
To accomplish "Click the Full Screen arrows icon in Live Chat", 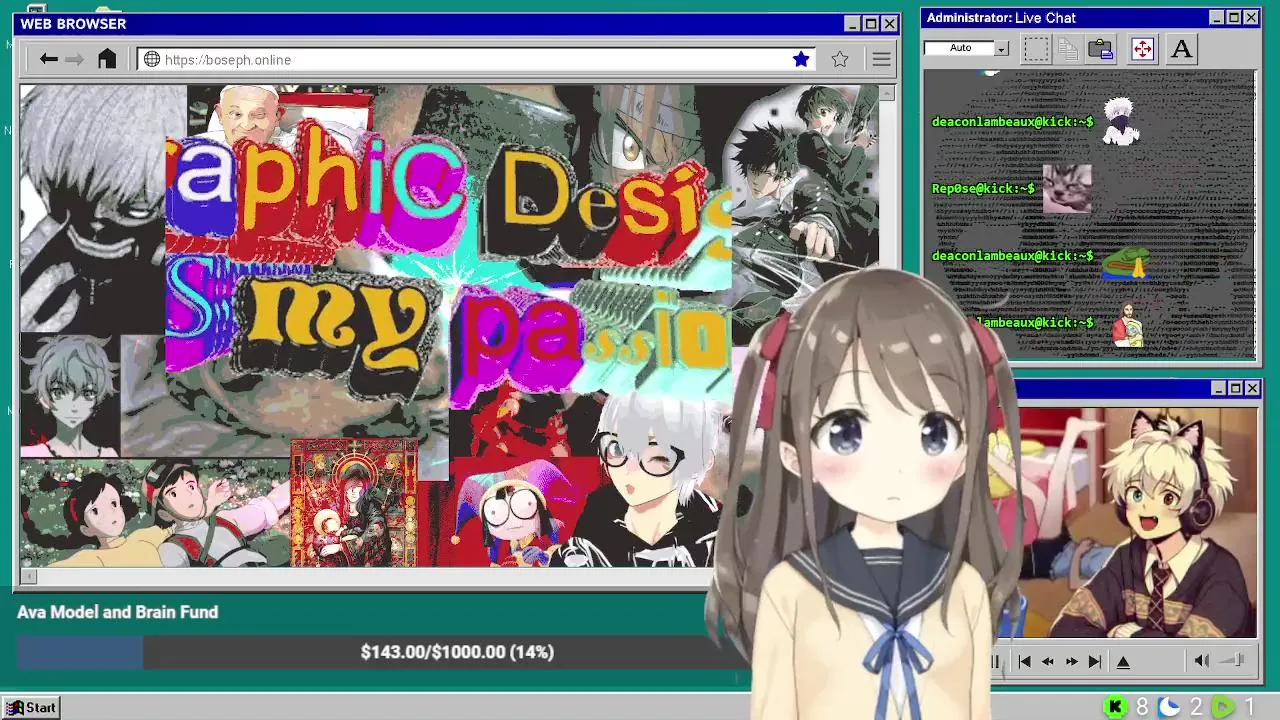I will point(1142,48).
